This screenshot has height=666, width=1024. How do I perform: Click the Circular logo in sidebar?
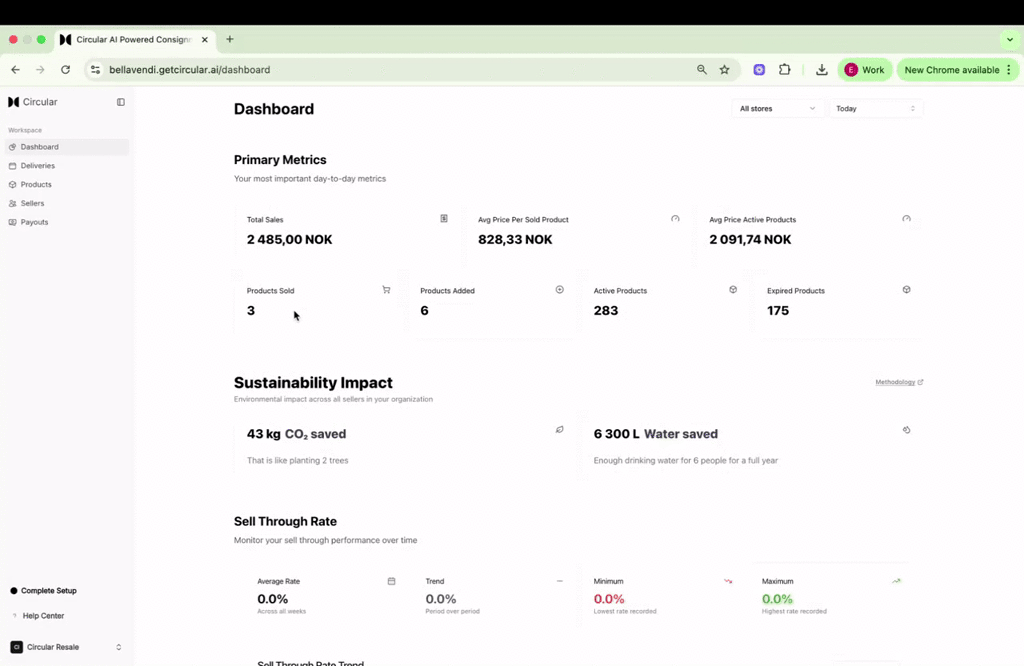pyautogui.click(x=33, y=102)
